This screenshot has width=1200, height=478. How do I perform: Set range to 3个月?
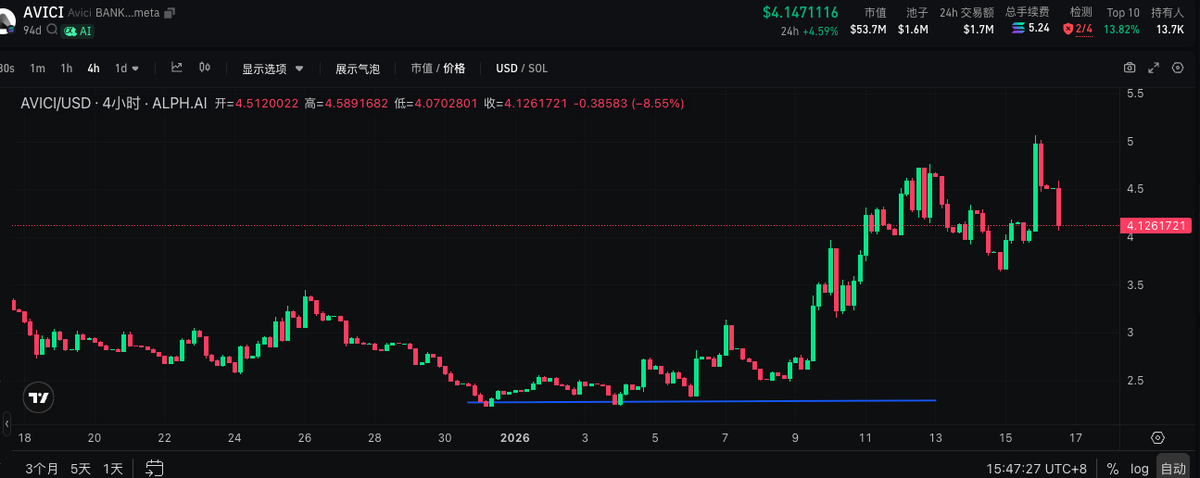(x=42, y=468)
